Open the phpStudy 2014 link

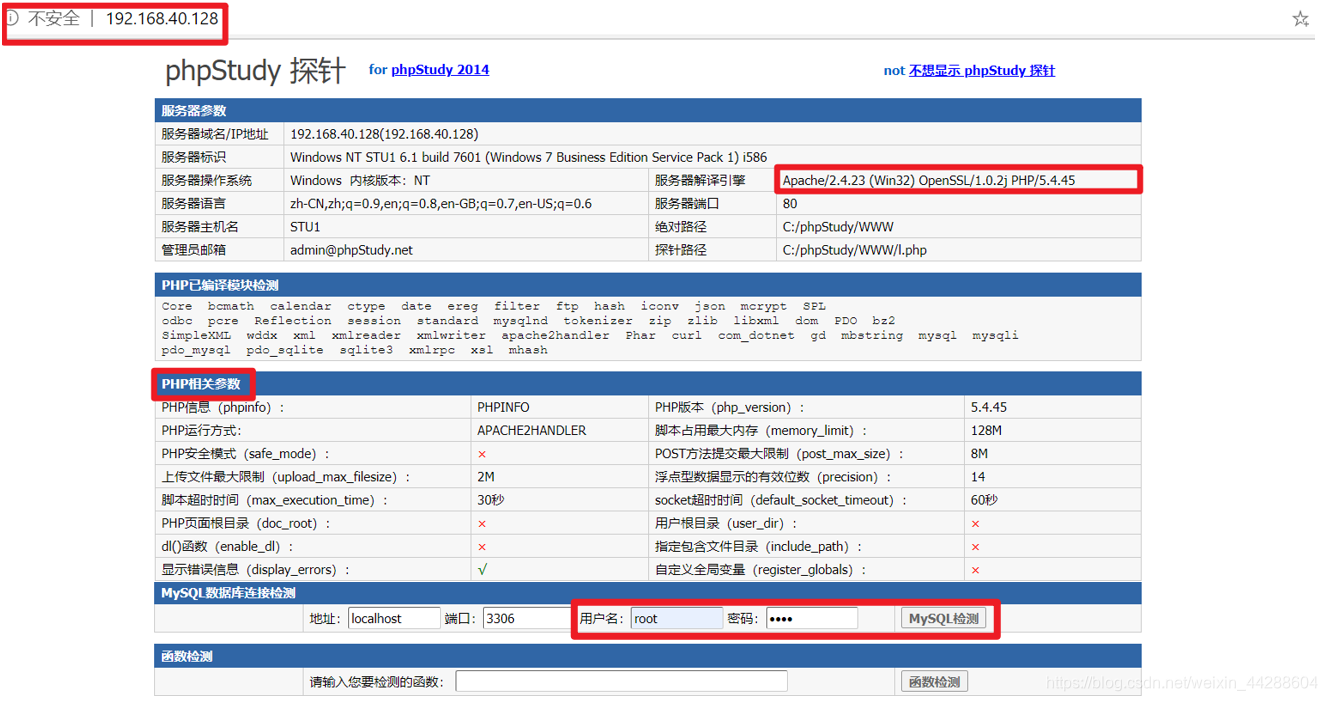coord(440,69)
